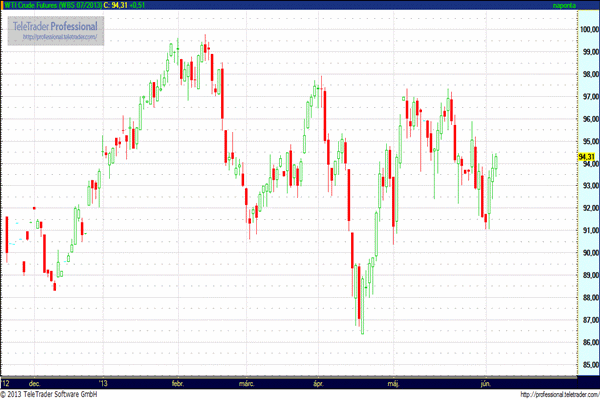
Task: Click the candlestick icon beside the WTI title
Action: [x=4, y=5]
